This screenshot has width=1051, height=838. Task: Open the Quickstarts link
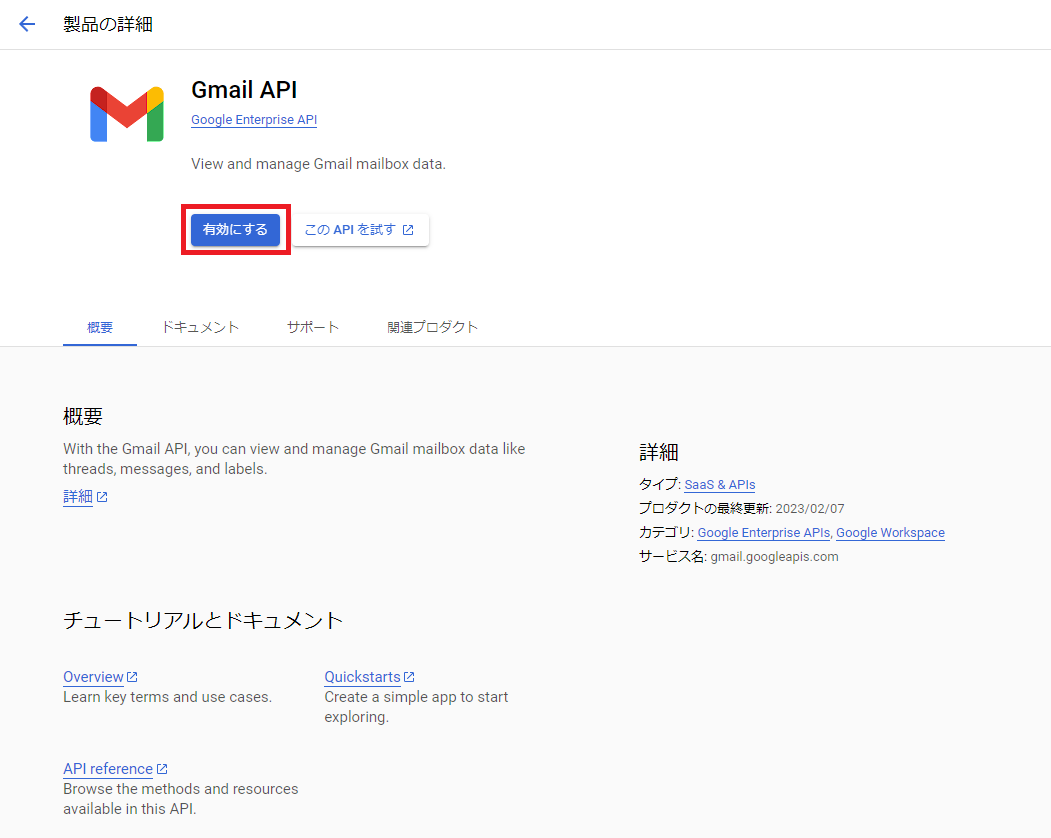point(363,677)
